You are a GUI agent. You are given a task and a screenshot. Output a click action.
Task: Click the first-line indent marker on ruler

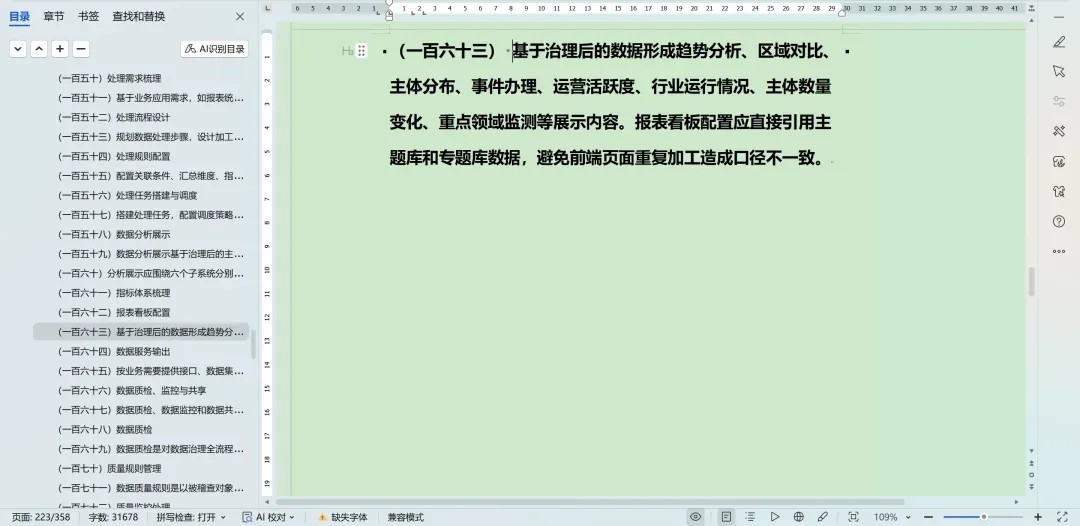[389, 3]
